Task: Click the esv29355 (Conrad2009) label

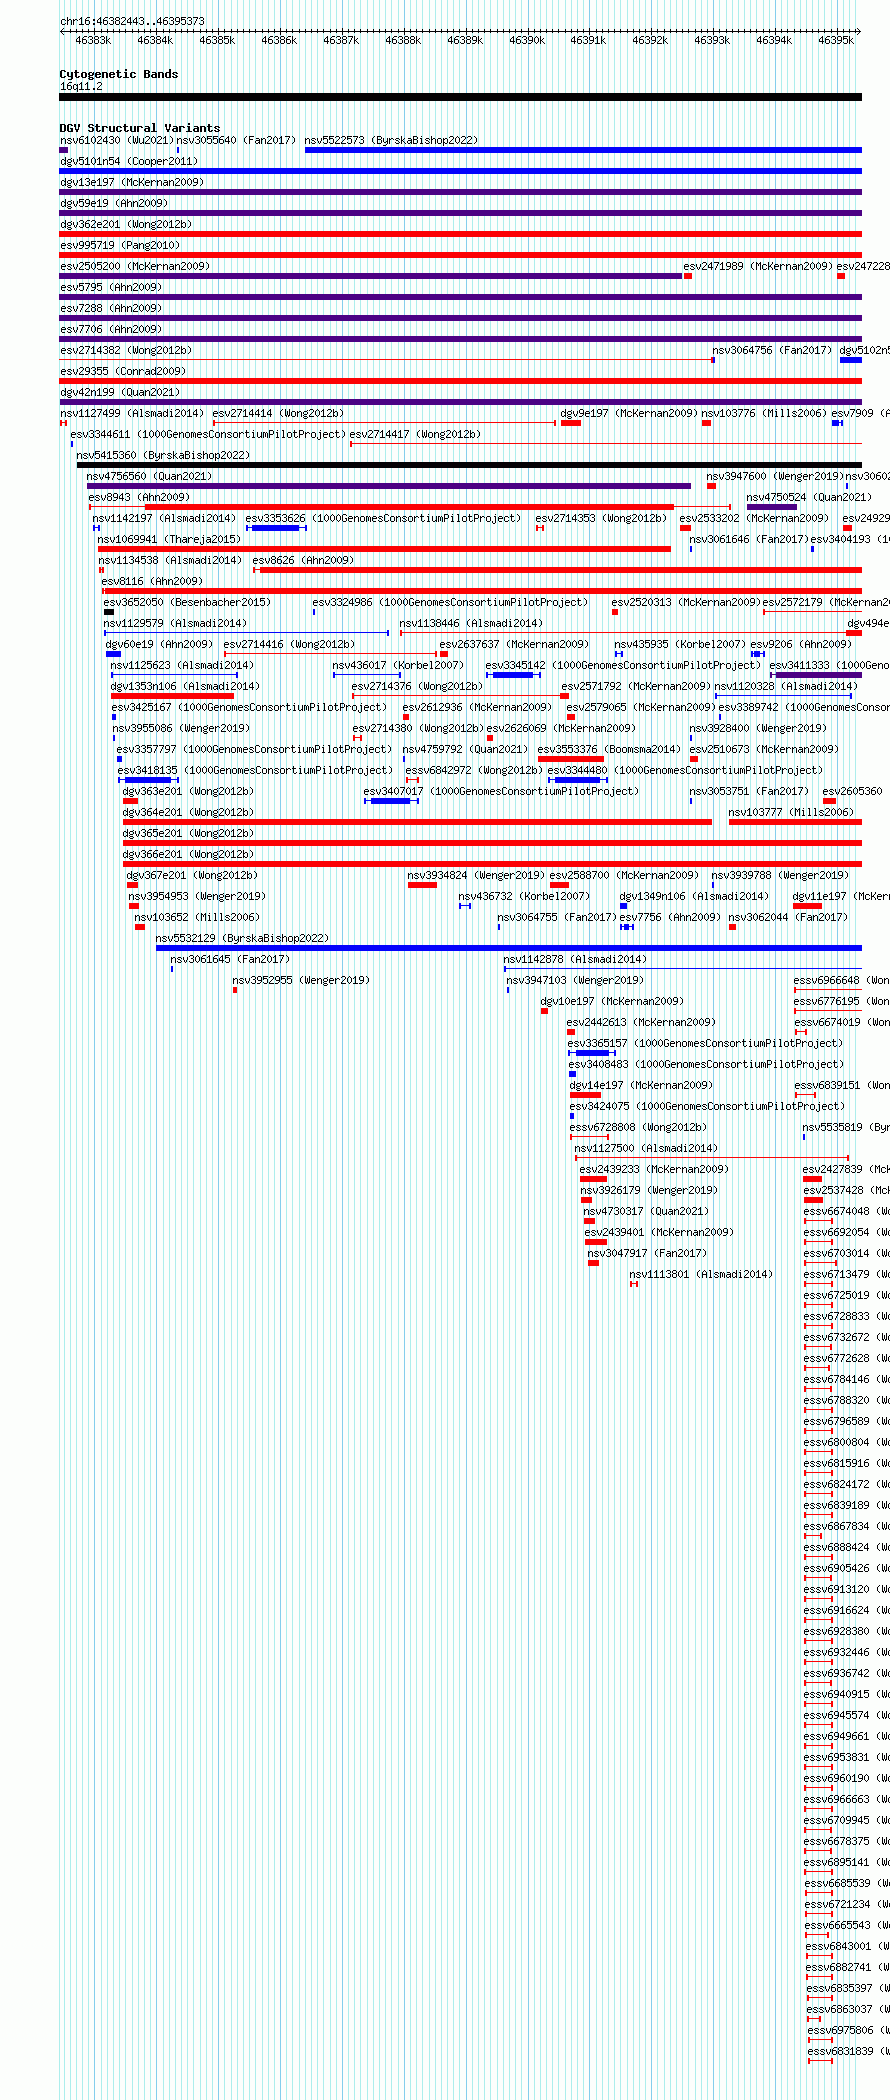Action: tap(123, 371)
